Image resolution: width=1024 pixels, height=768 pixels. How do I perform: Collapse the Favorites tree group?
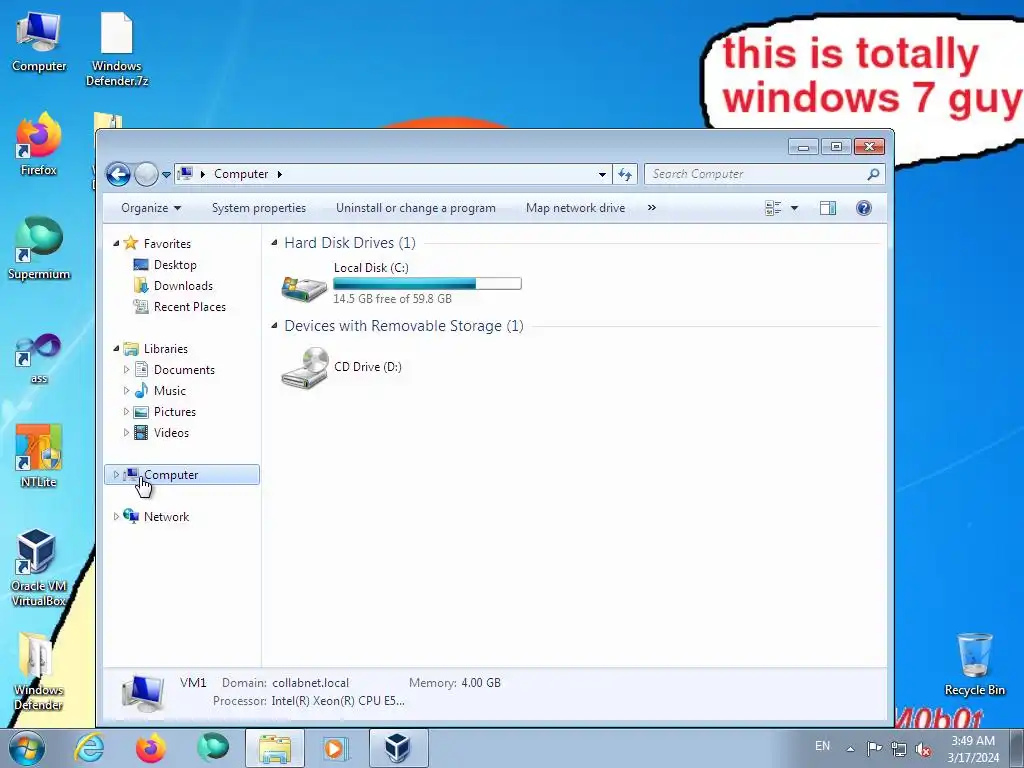point(116,244)
